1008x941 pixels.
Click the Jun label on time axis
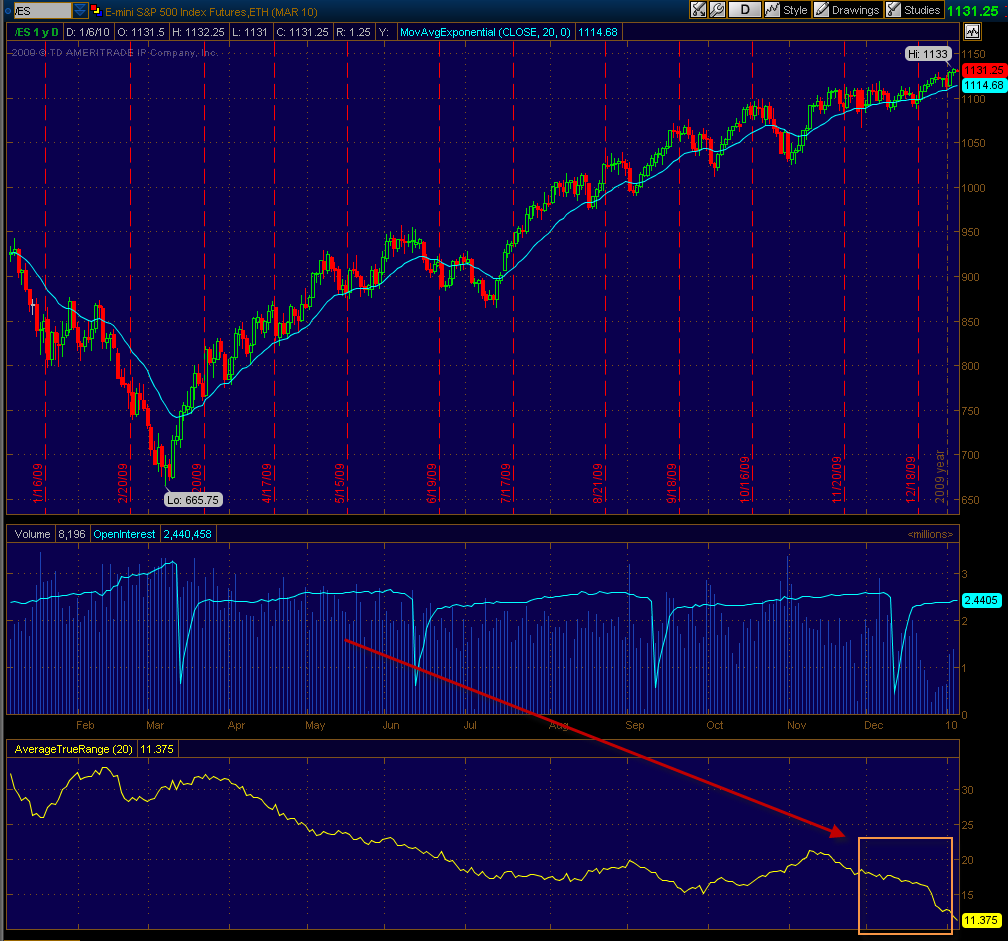391,725
